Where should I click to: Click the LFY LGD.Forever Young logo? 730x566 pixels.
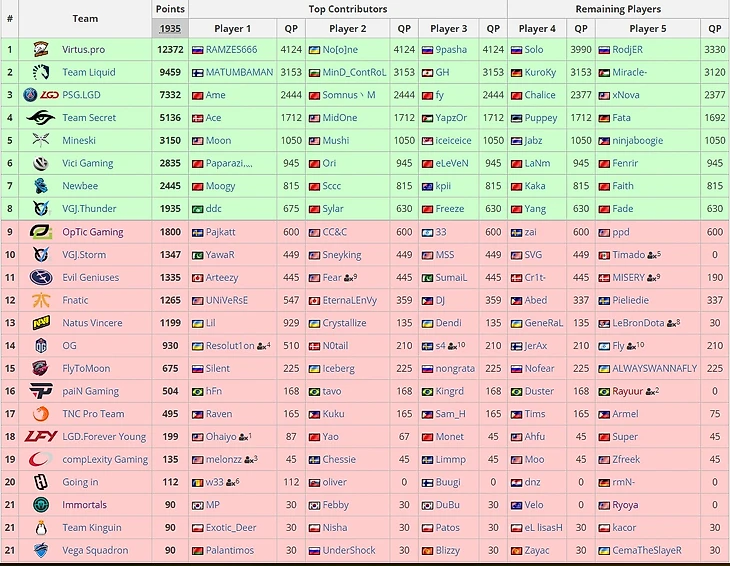click(x=41, y=437)
